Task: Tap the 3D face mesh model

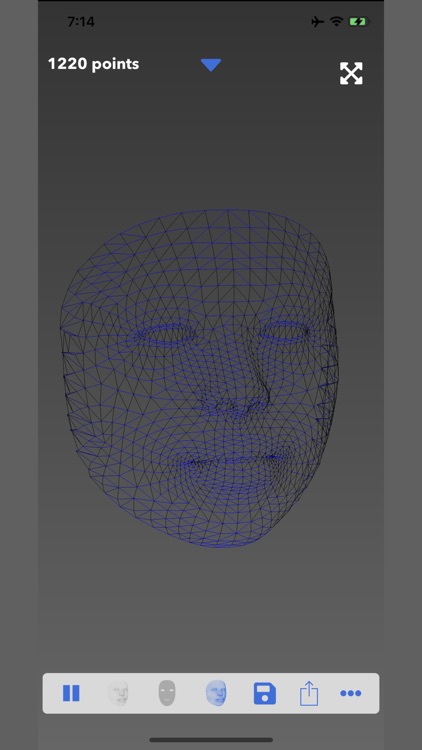Action: point(200,378)
